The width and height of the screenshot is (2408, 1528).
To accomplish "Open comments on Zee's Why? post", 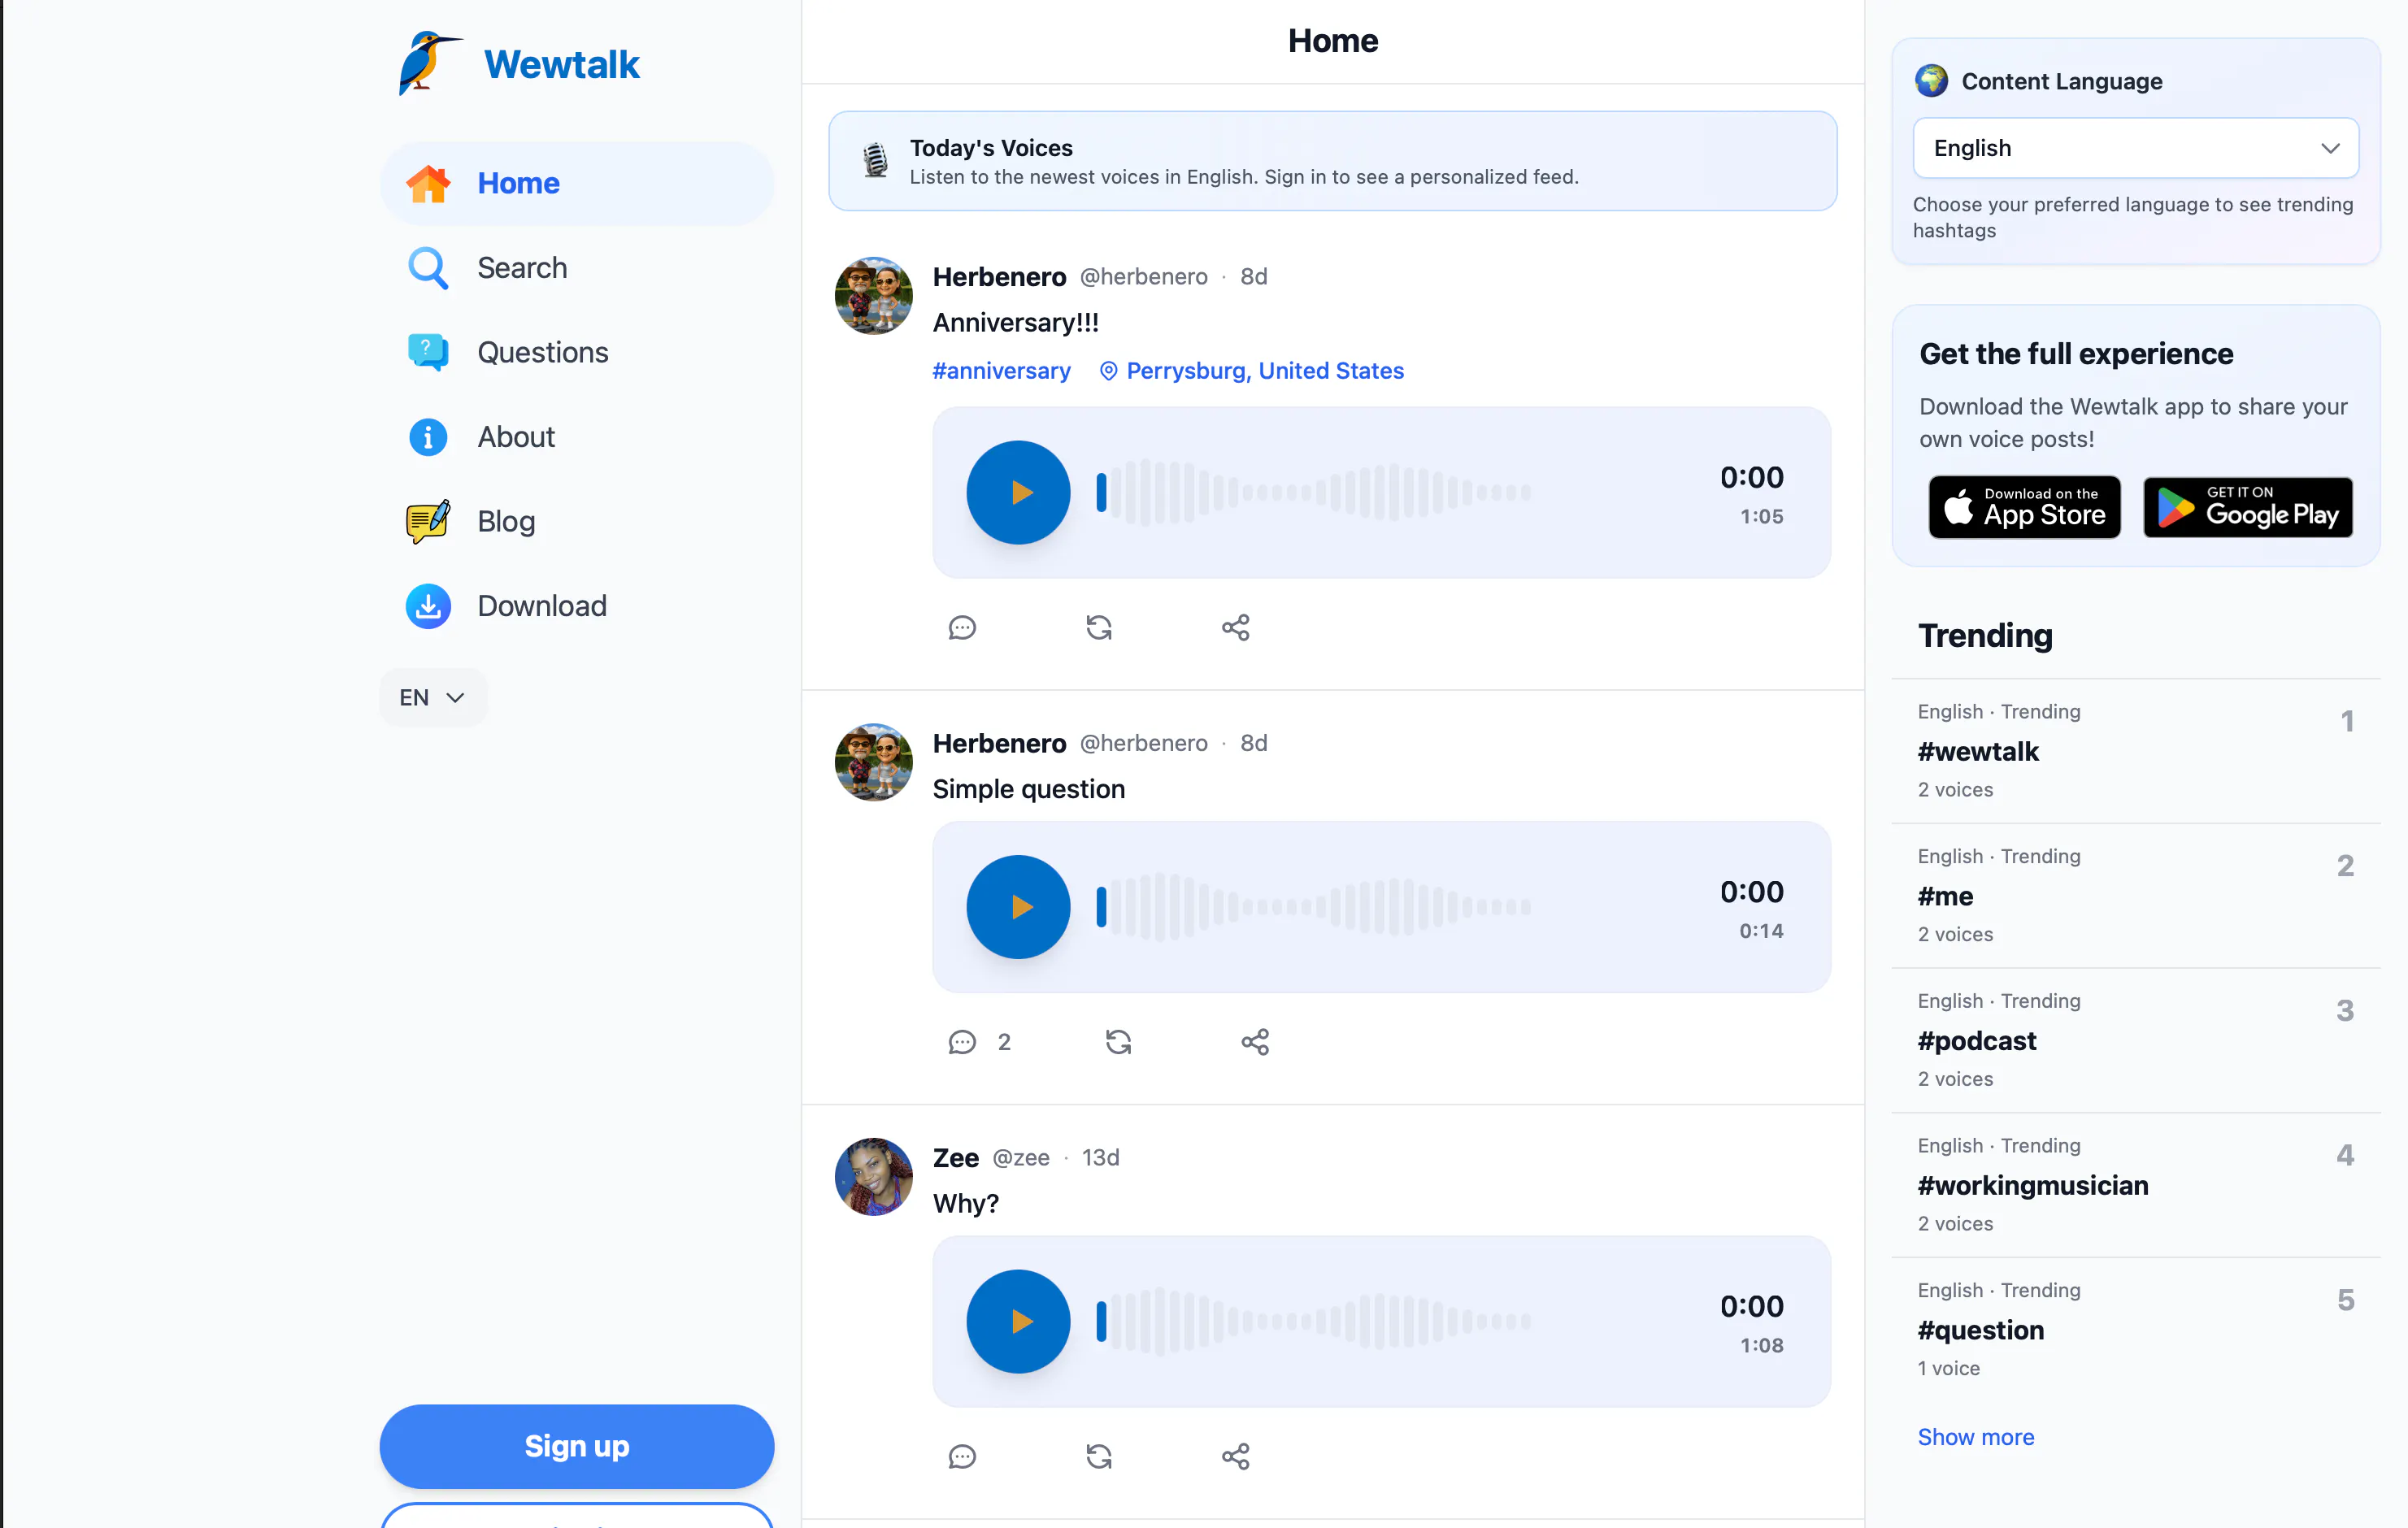I will click(962, 1457).
